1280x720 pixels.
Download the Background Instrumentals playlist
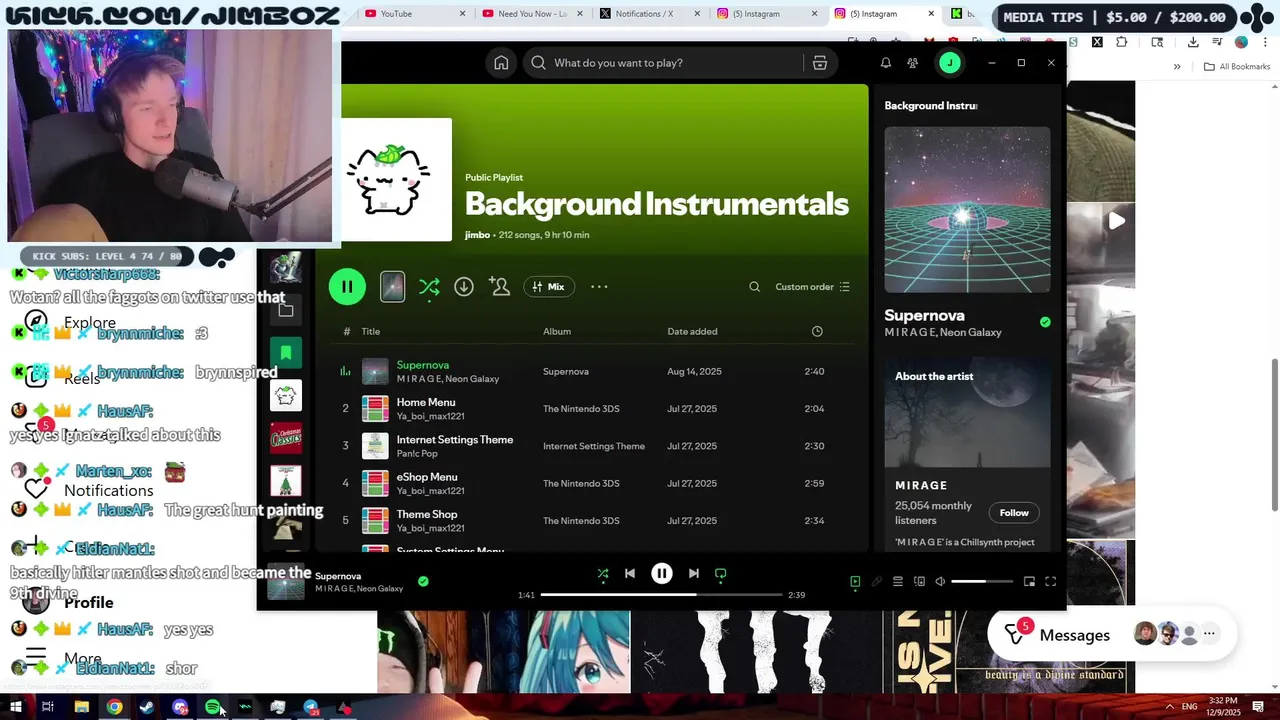click(464, 287)
